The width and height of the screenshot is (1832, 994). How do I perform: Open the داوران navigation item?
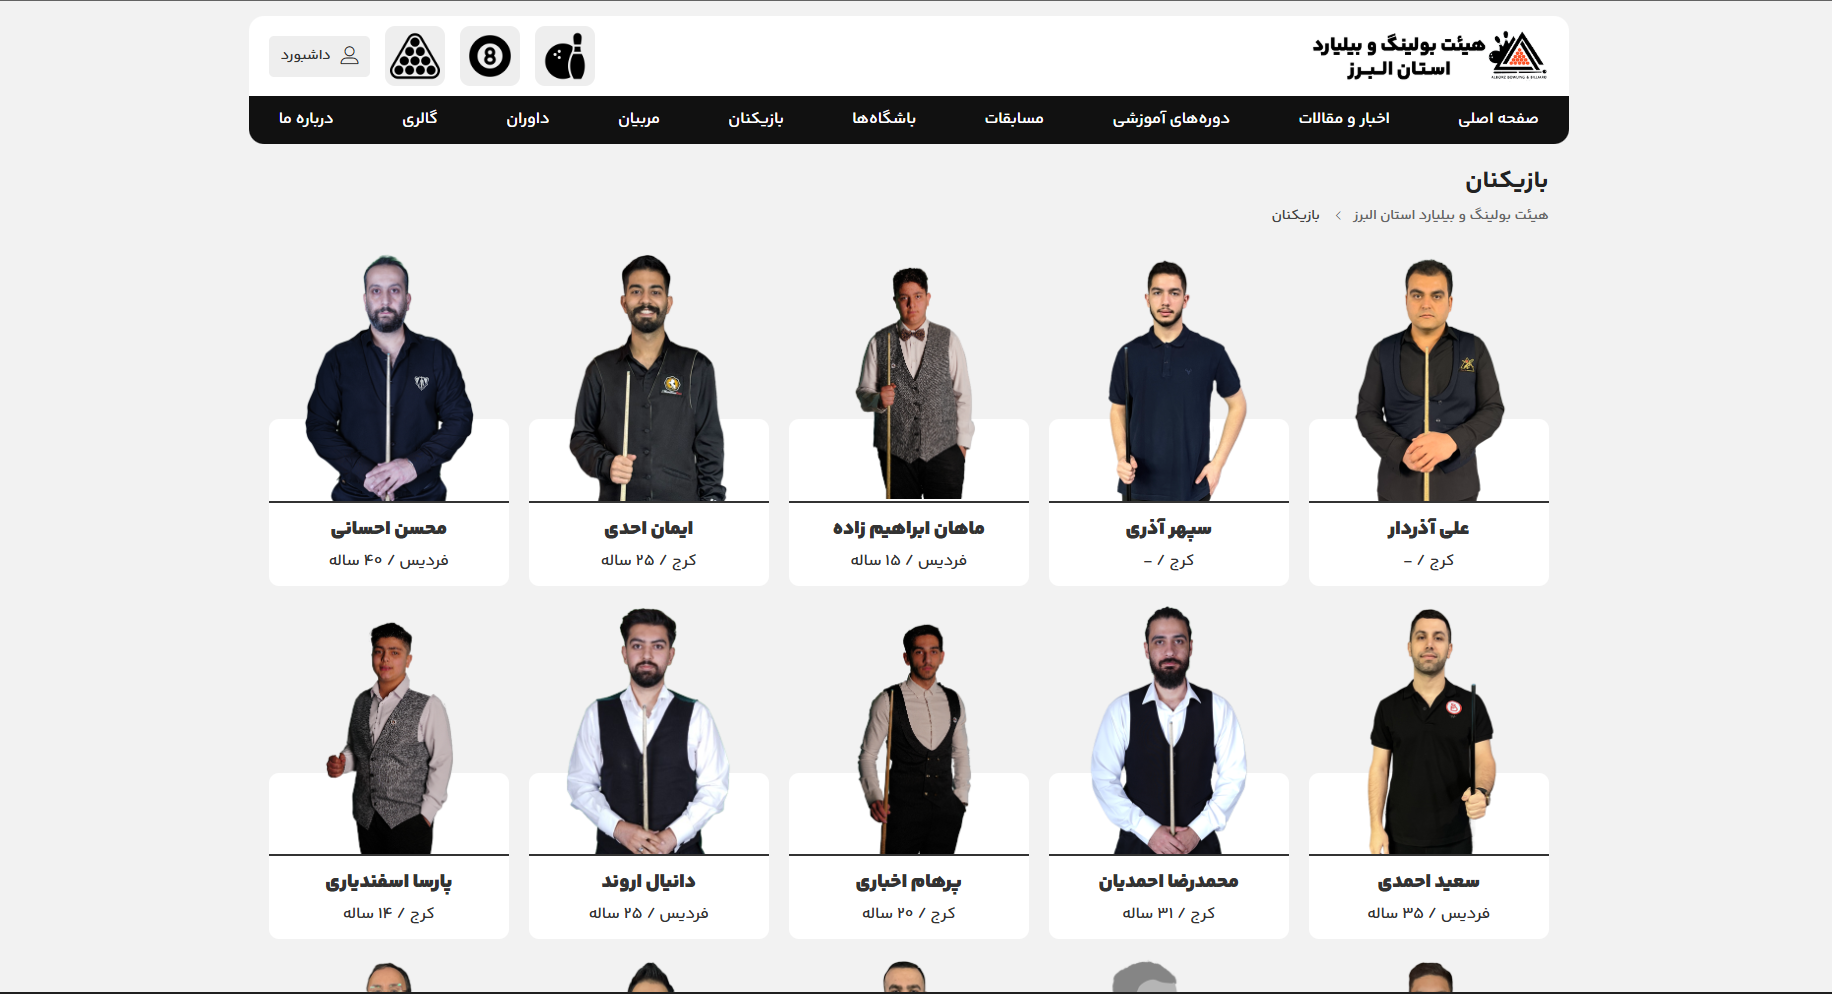(528, 119)
